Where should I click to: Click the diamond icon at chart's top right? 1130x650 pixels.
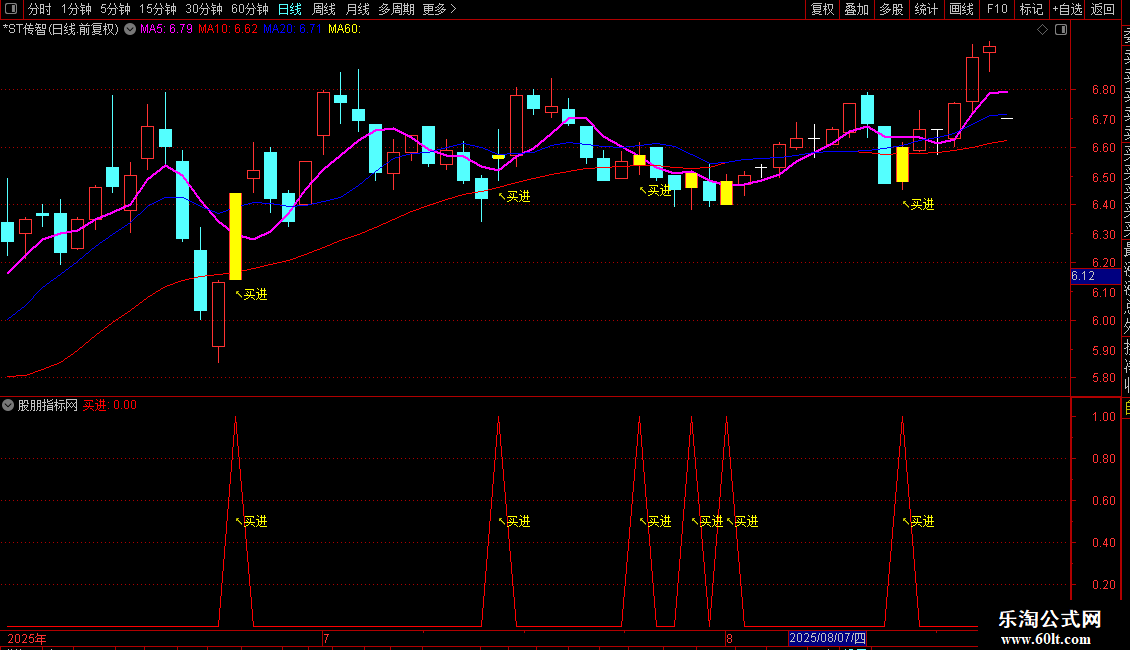click(1042, 30)
